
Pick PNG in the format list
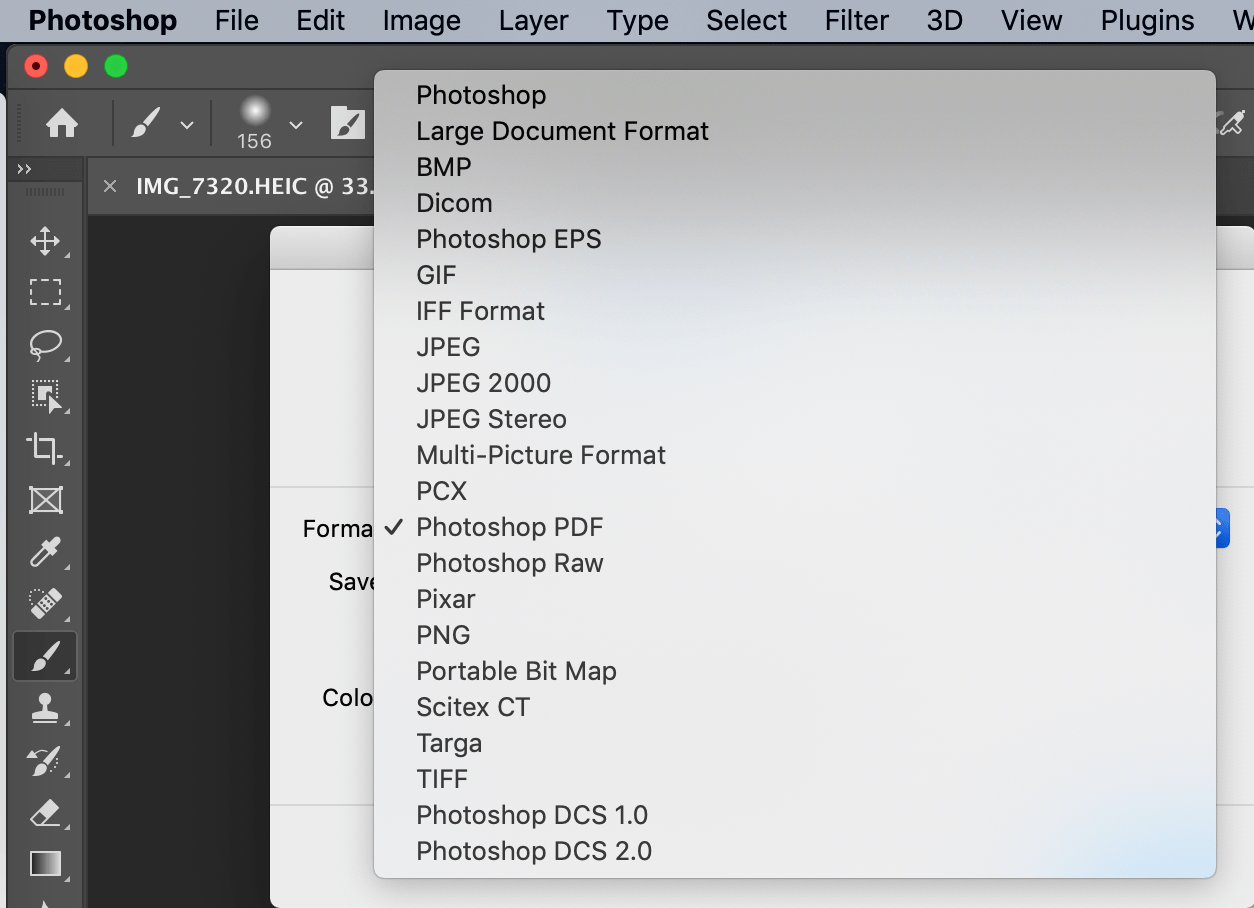click(x=443, y=634)
